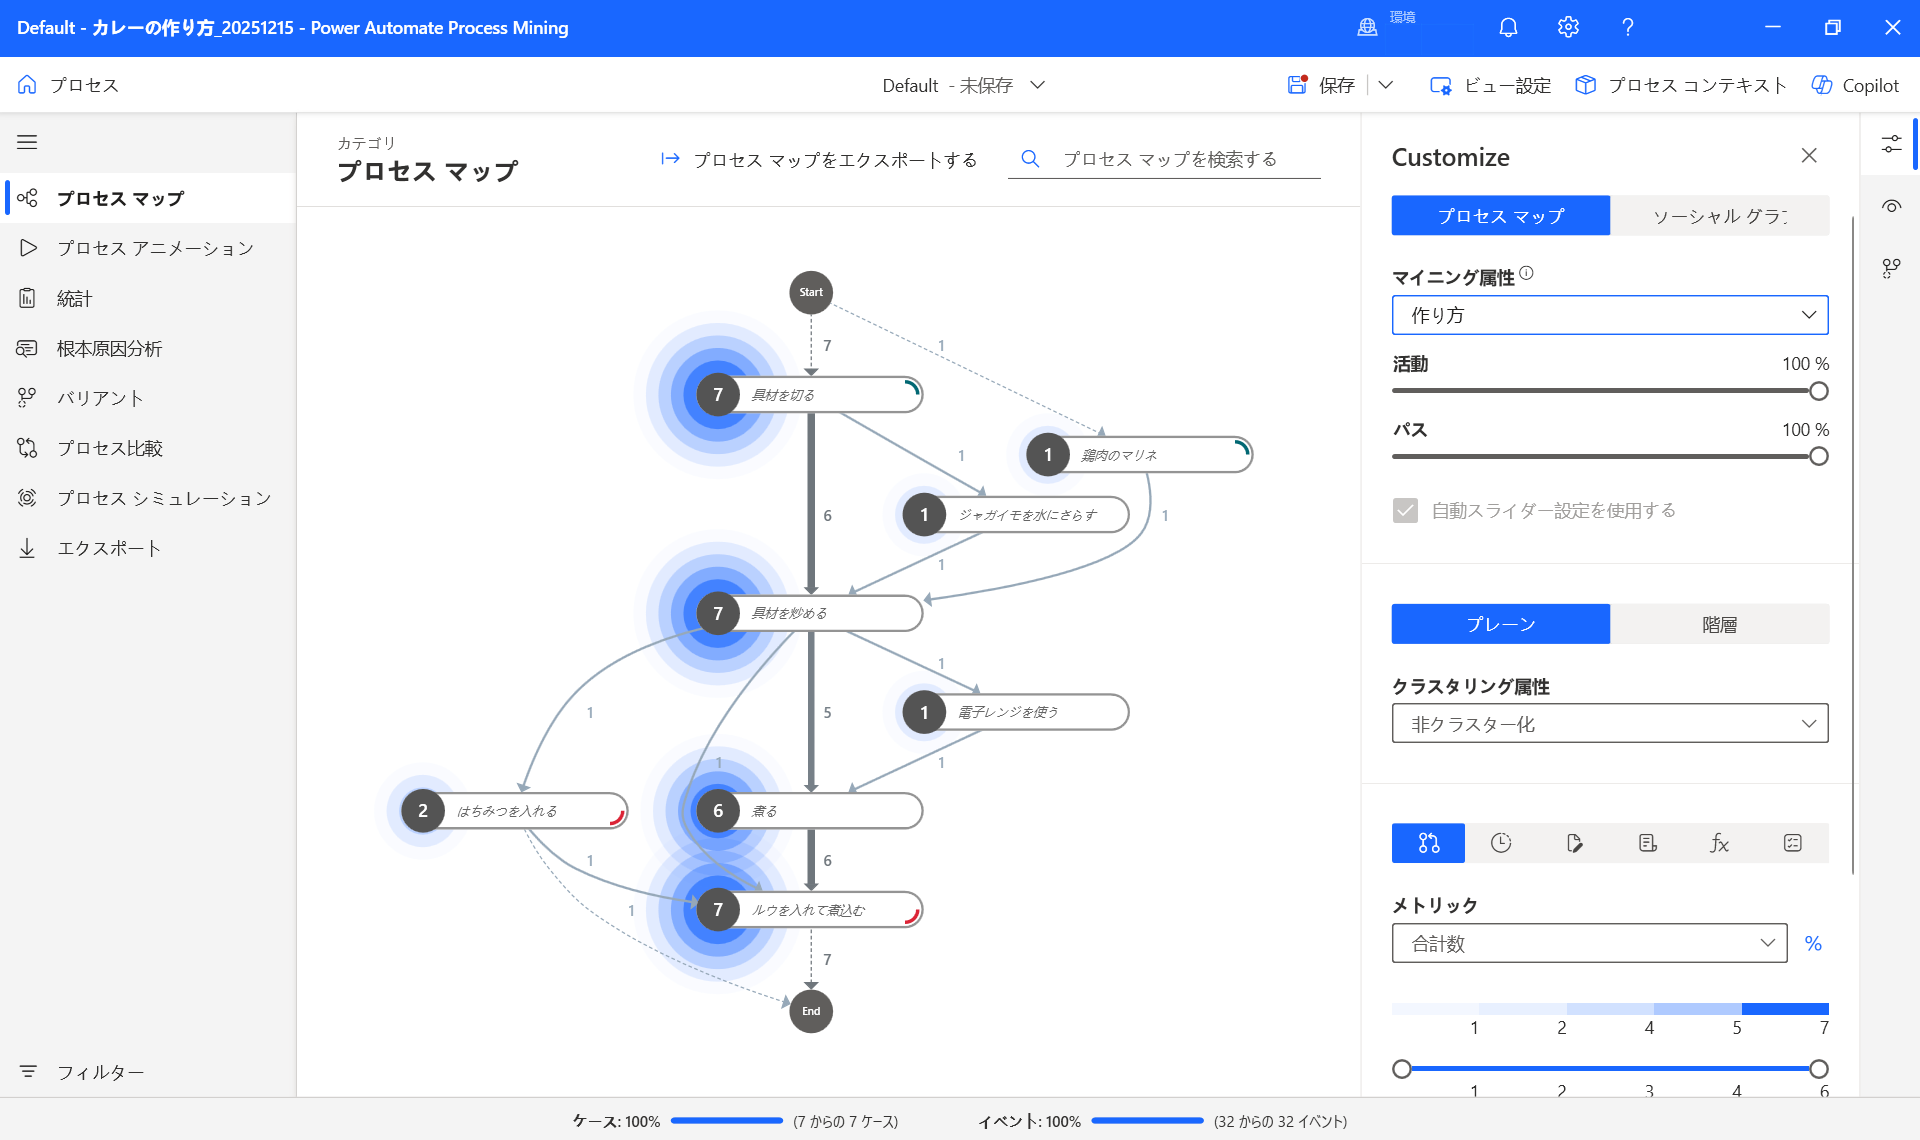The height and width of the screenshot is (1140, 1920).
Task: Open the マイニング属性 作り方 dropdown
Action: click(x=1609, y=315)
